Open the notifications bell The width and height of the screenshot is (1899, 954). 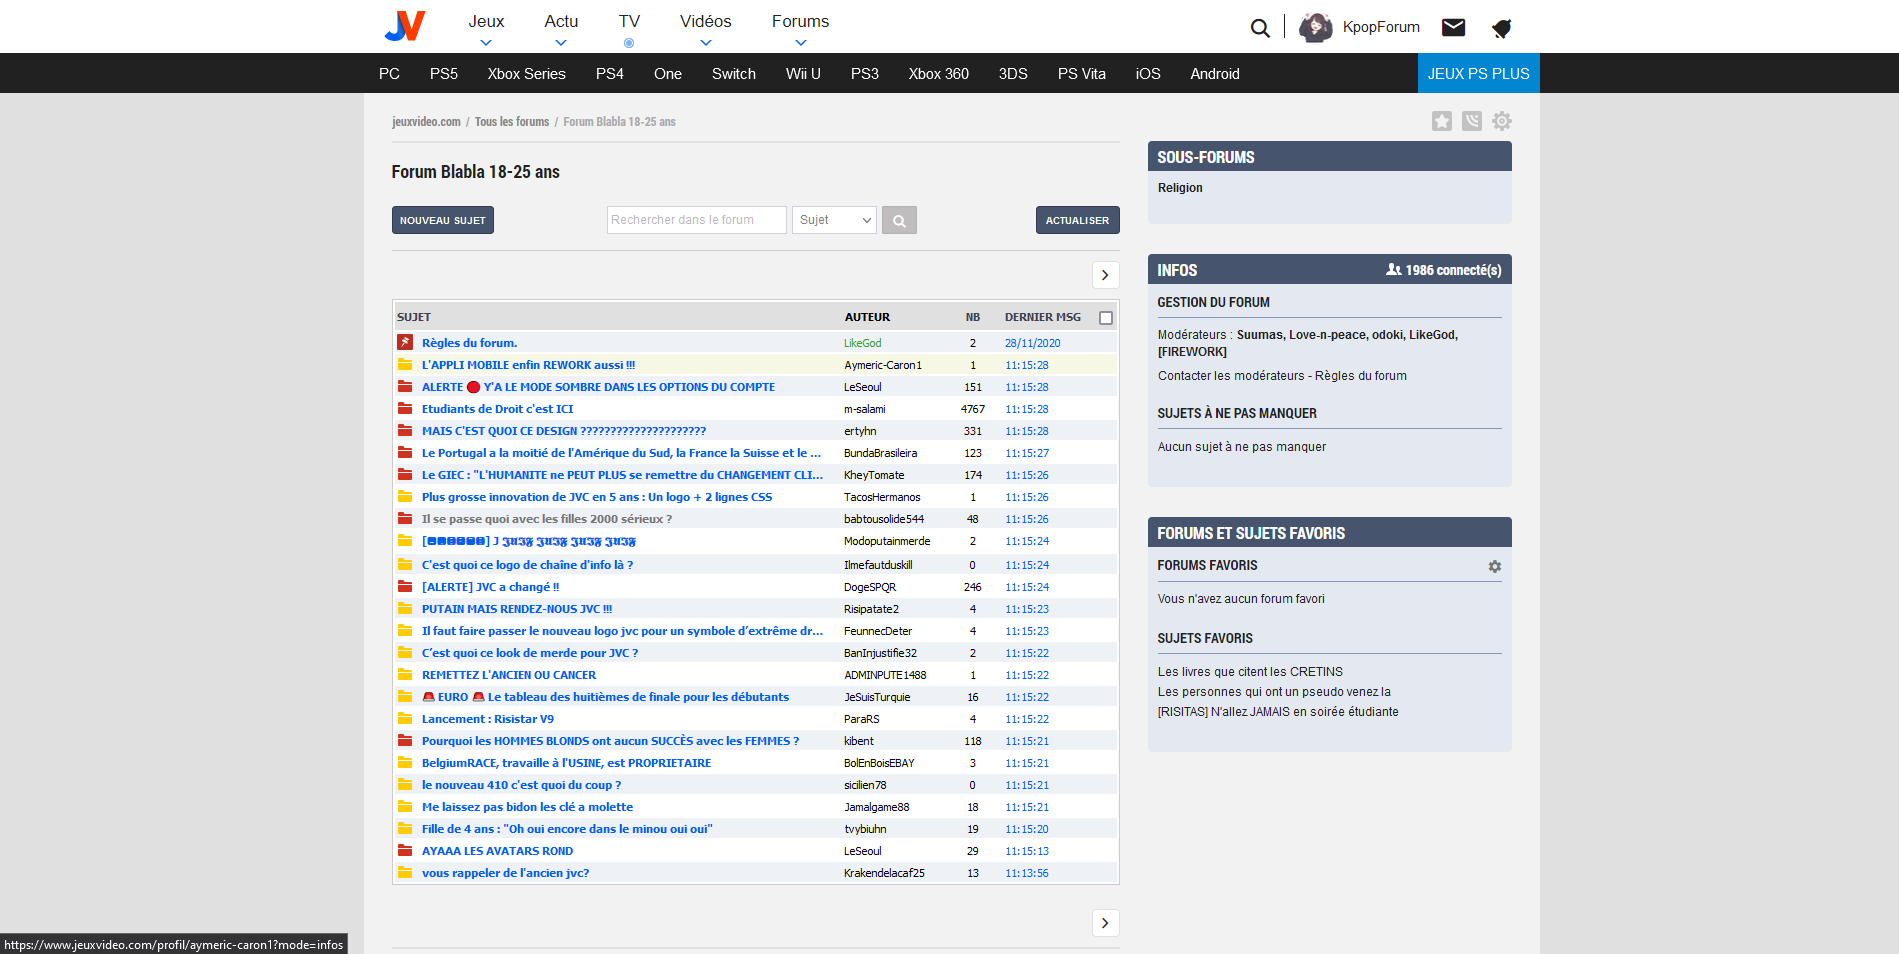1501,28
